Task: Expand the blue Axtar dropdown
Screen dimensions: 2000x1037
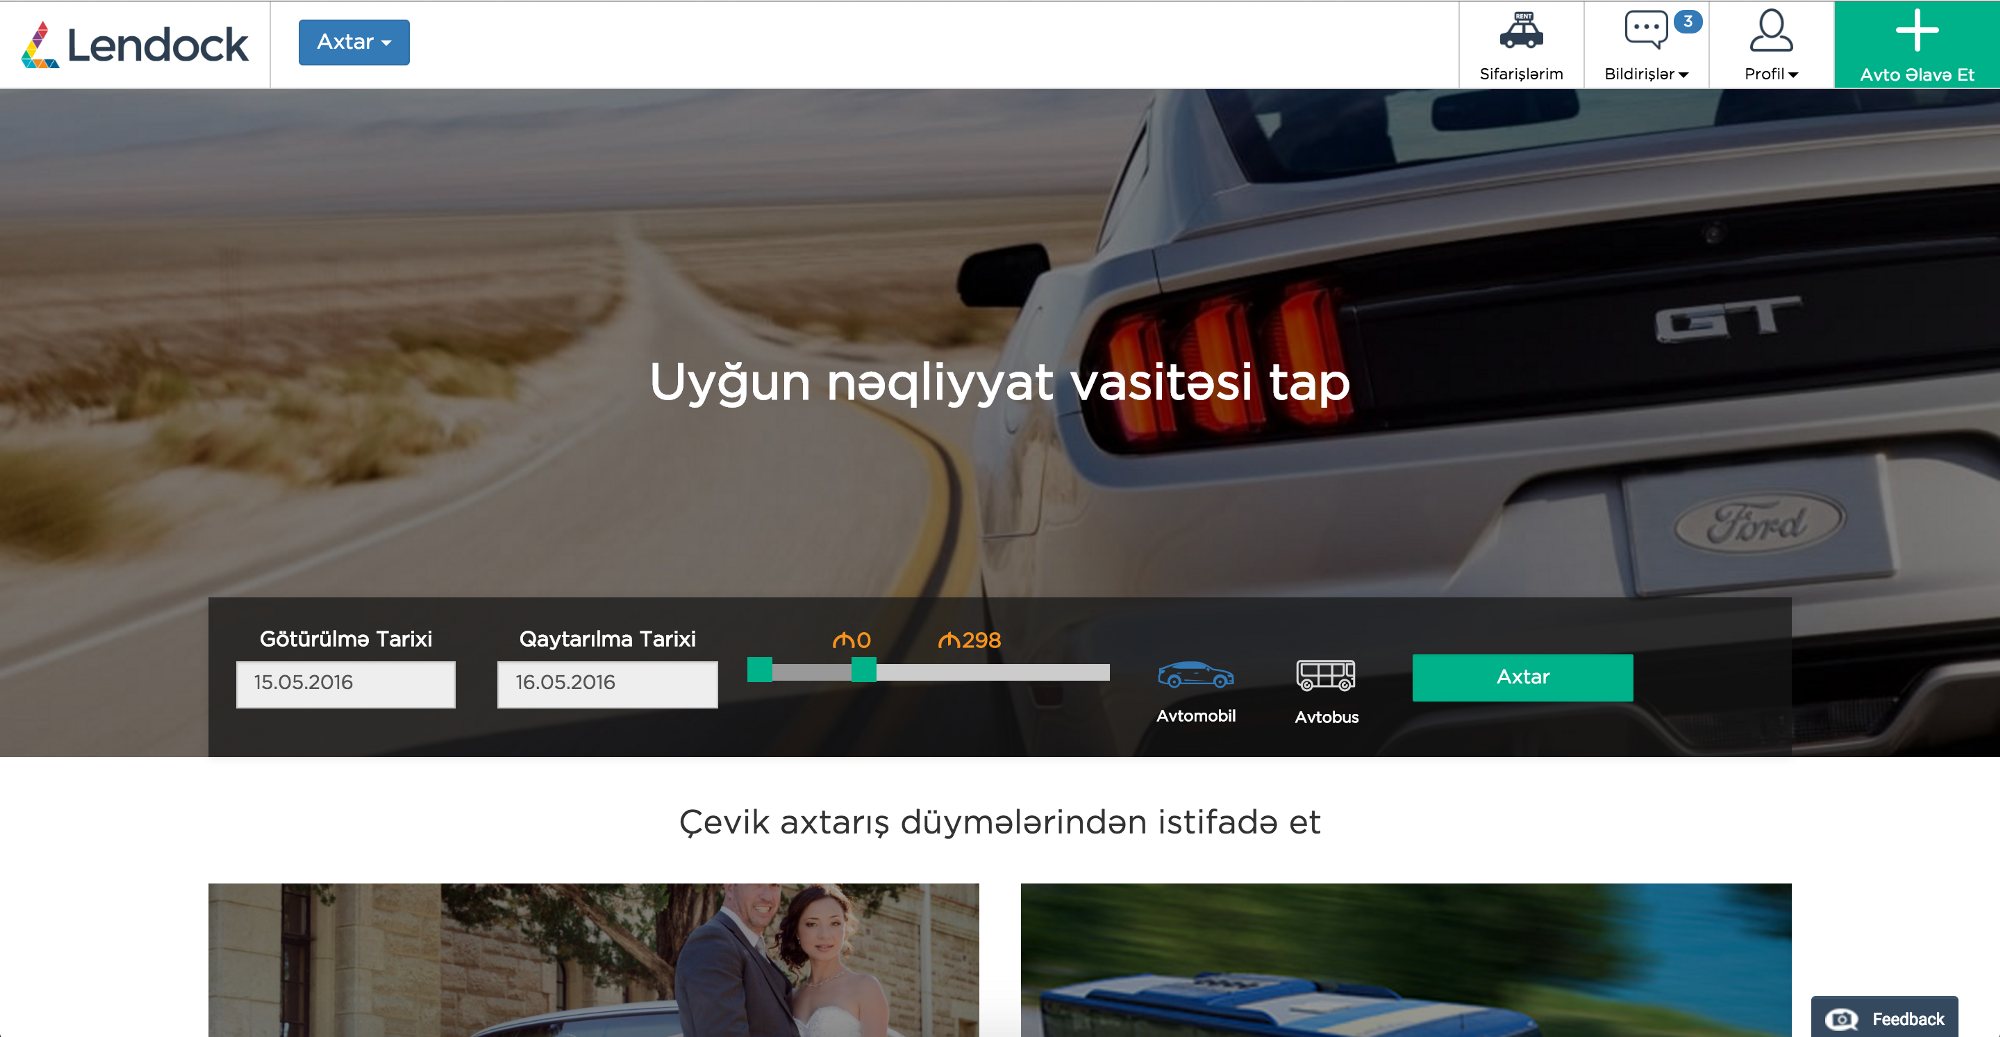Action: (x=354, y=42)
